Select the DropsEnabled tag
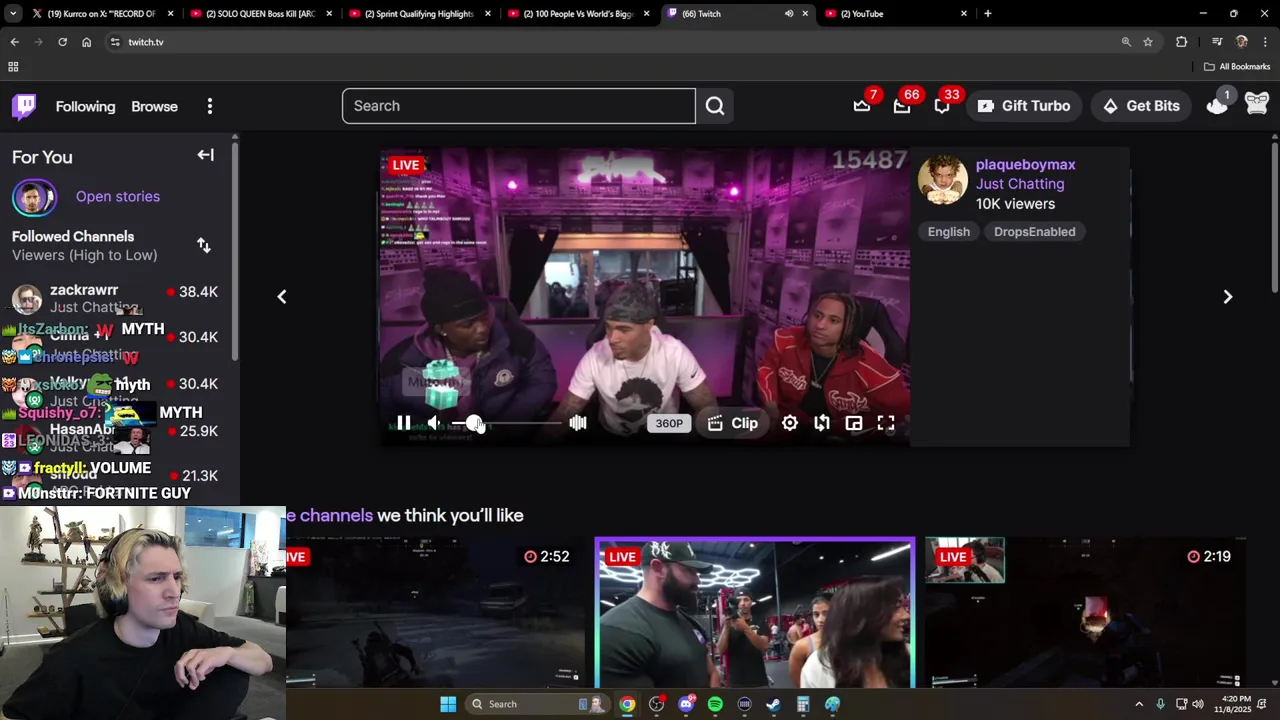 pyautogui.click(x=1035, y=232)
